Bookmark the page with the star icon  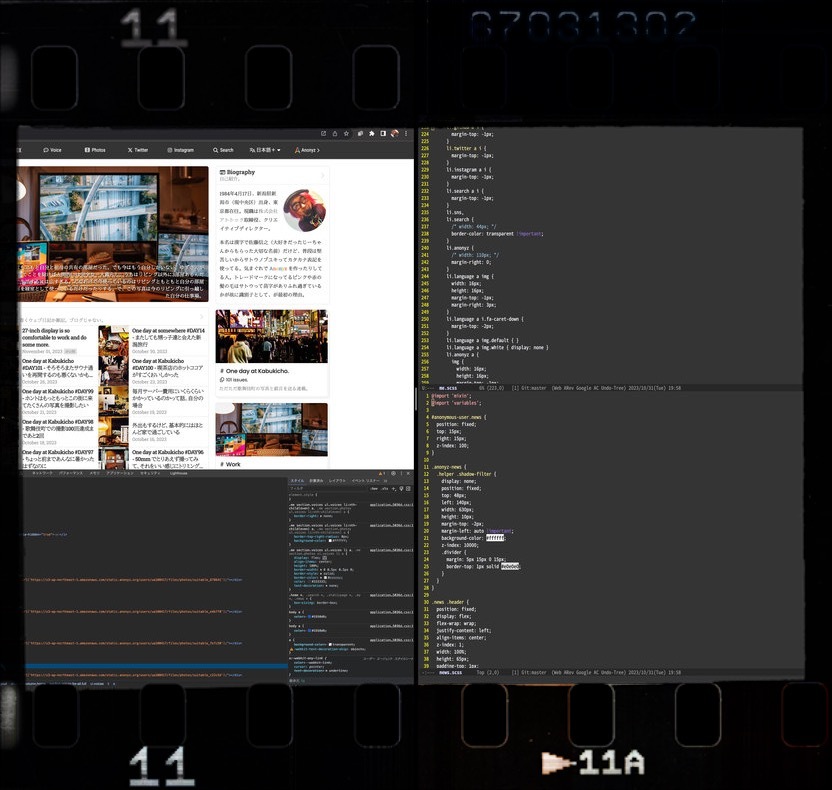(x=347, y=133)
